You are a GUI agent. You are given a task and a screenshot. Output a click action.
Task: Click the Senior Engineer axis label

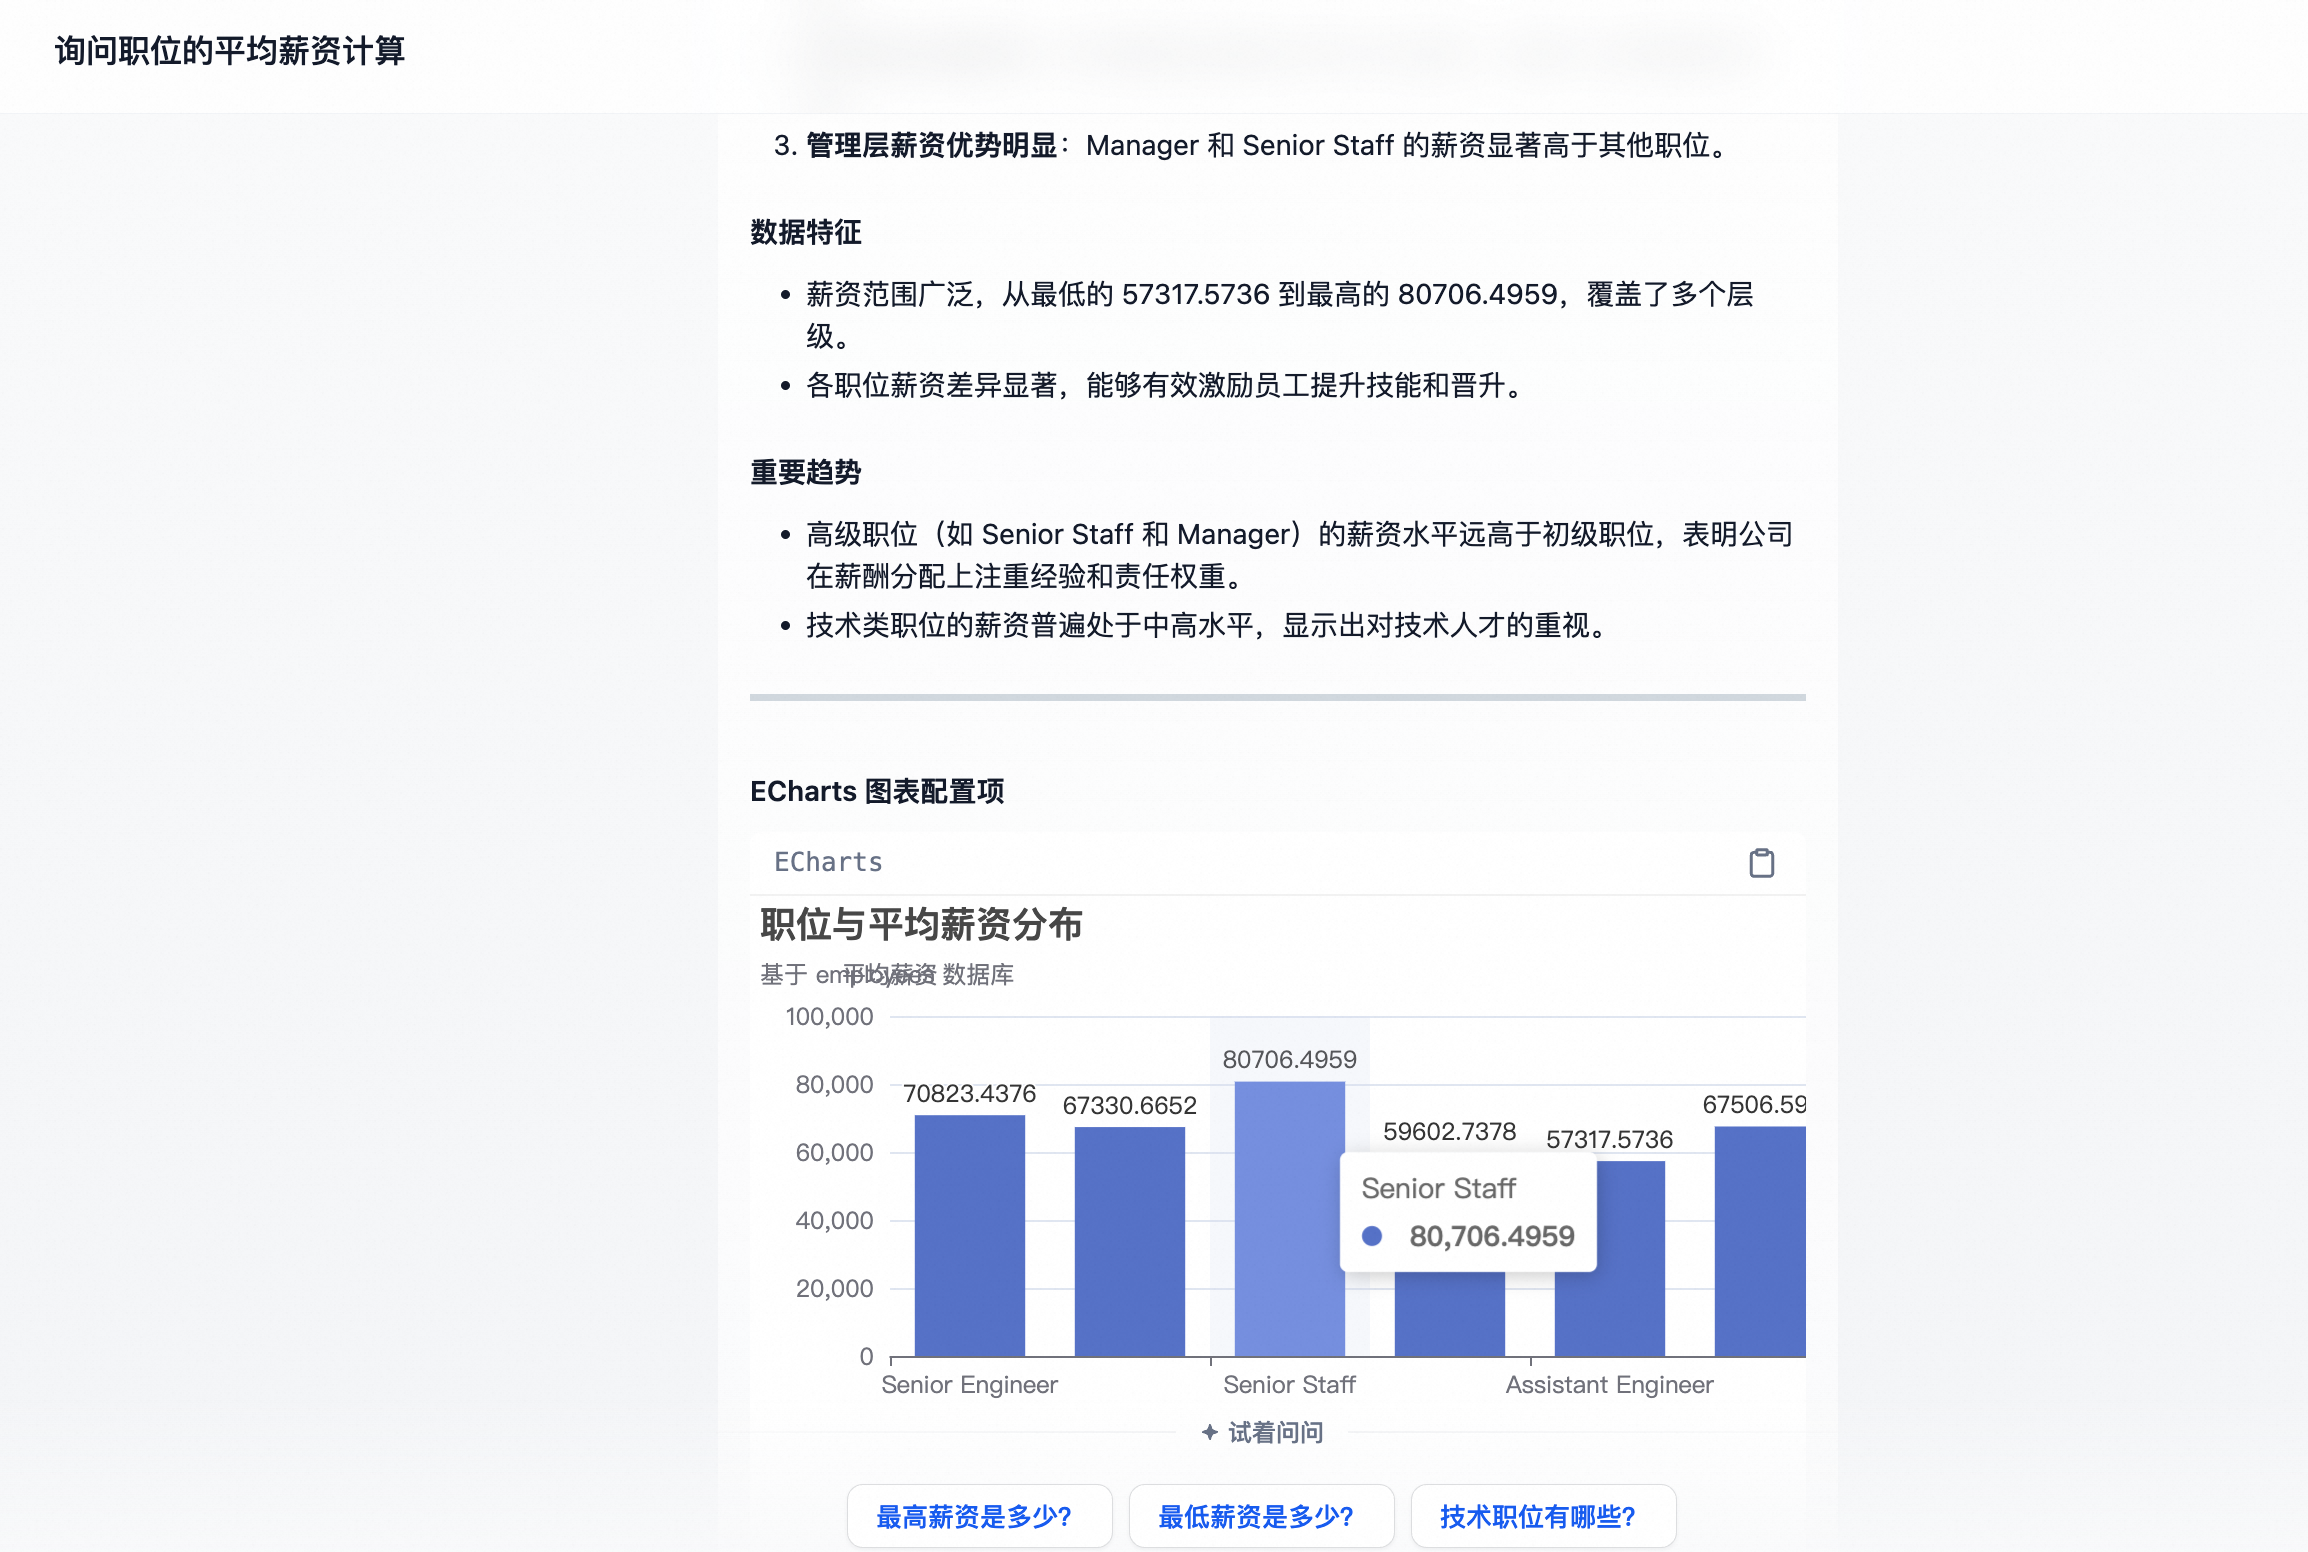[968, 1384]
